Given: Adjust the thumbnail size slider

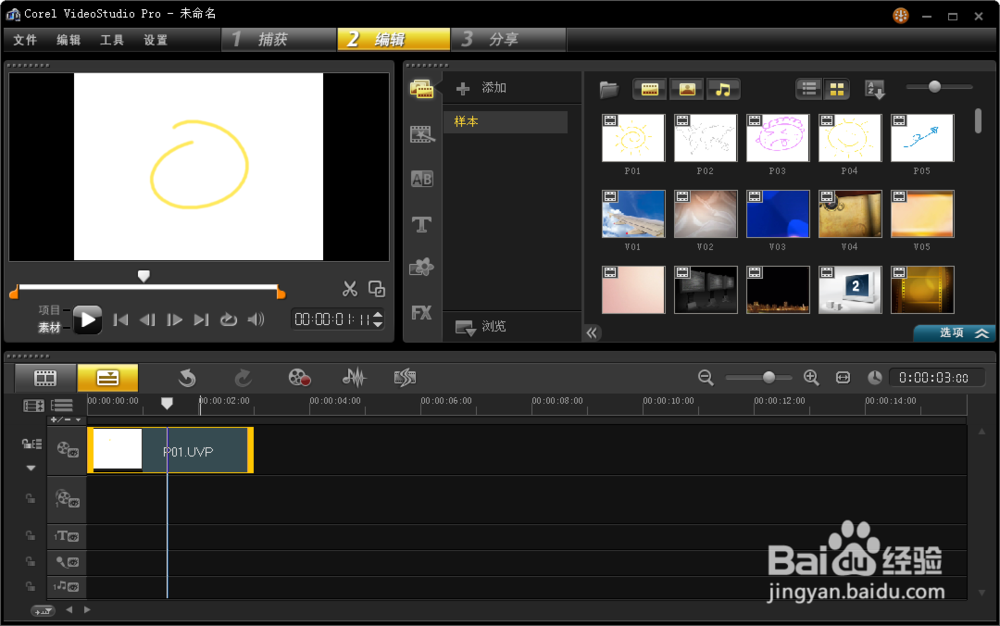Looking at the screenshot, I should click(x=934, y=86).
